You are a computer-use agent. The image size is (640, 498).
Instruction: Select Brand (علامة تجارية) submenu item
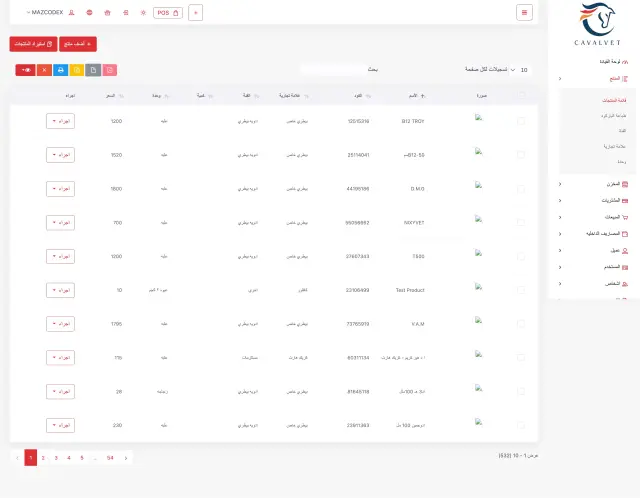tap(615, 146)
